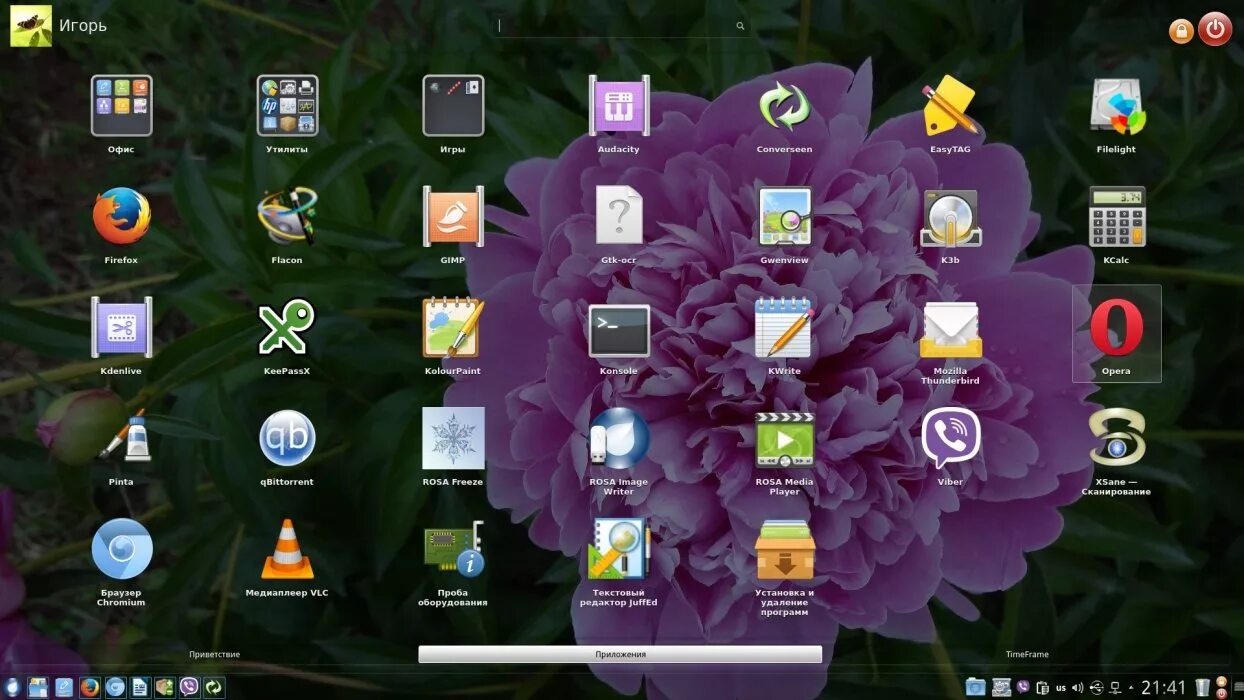Click the 21:41 clock
Image resolution: width=1244 pixels, height=700 pixels.
(x=1163, y=688)
